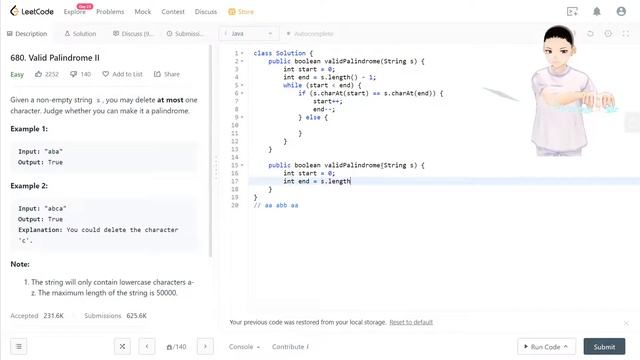
Task: Switch to the problem Discuss tab
Action: [133, 33]
